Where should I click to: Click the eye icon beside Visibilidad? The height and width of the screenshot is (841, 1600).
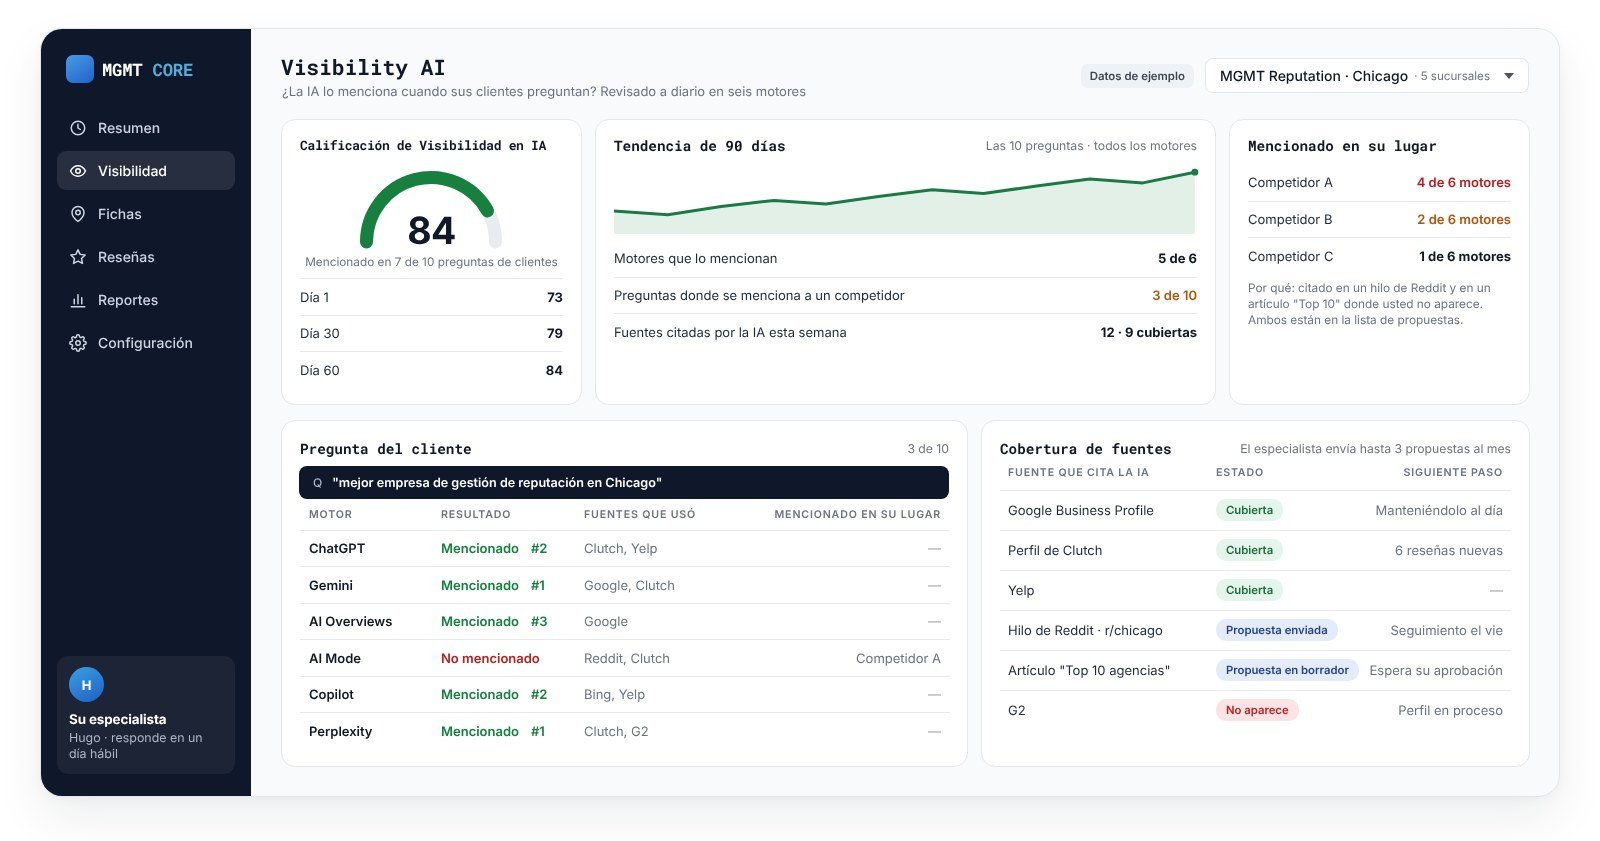[78, 171]
